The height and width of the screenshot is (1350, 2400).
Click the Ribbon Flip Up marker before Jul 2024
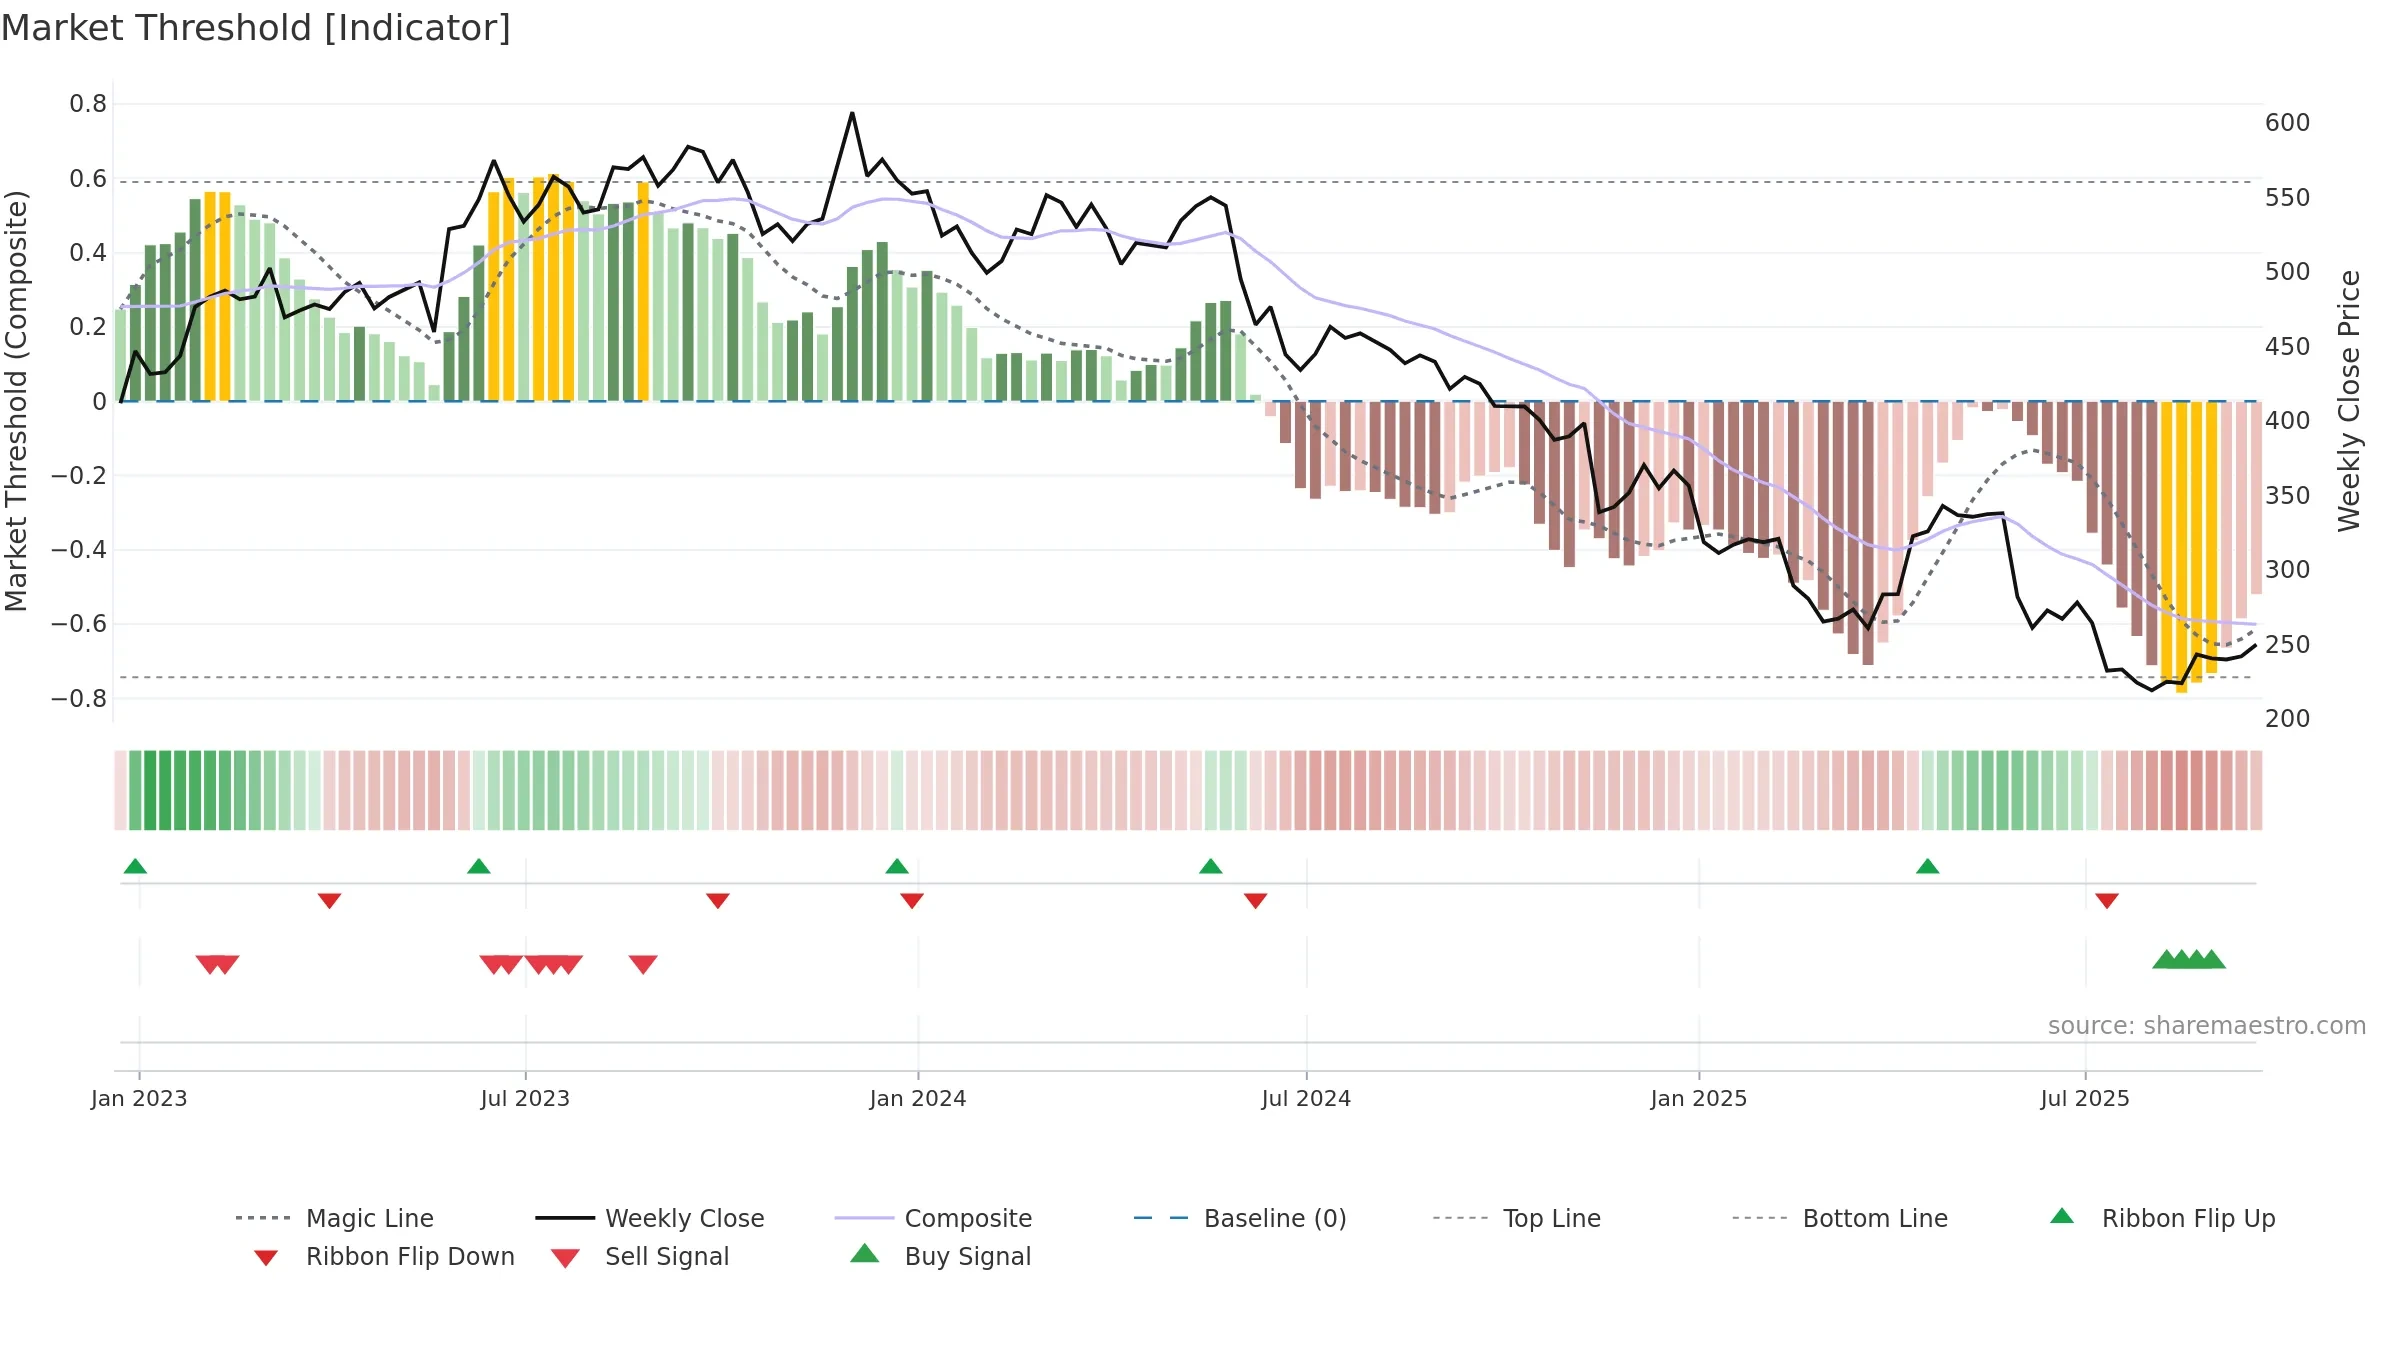[x=1211, y=866]
